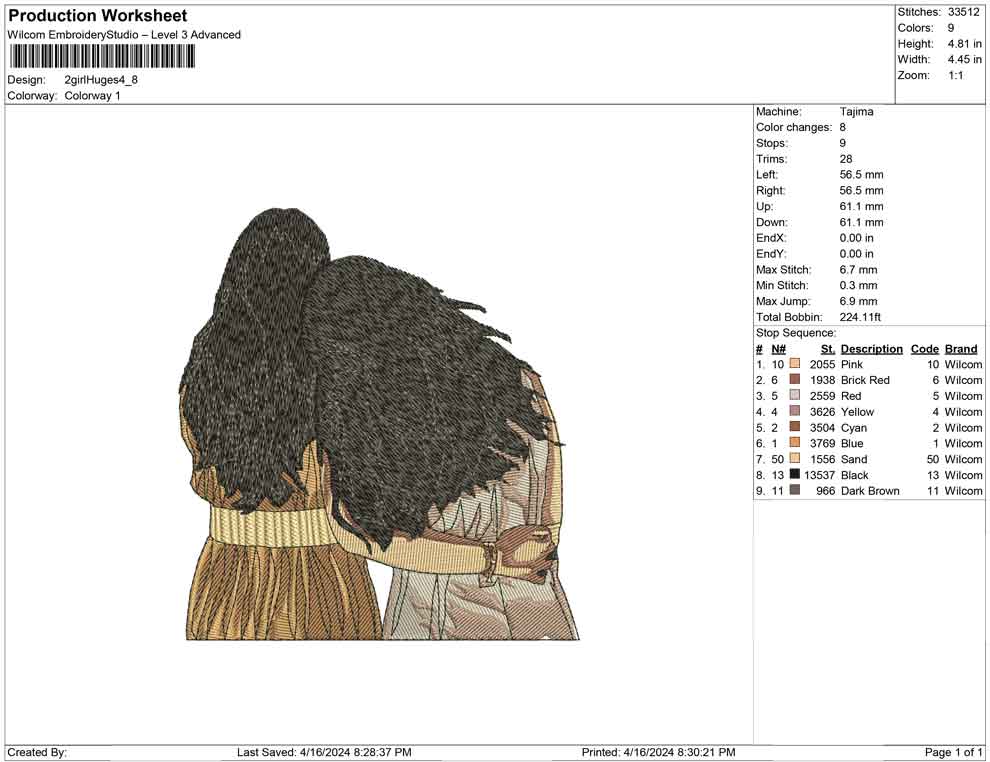Image resolution: width=990 pixels, height=762 pixels.
Task: Click the St. stitch count column header
Action: (827, 349)
